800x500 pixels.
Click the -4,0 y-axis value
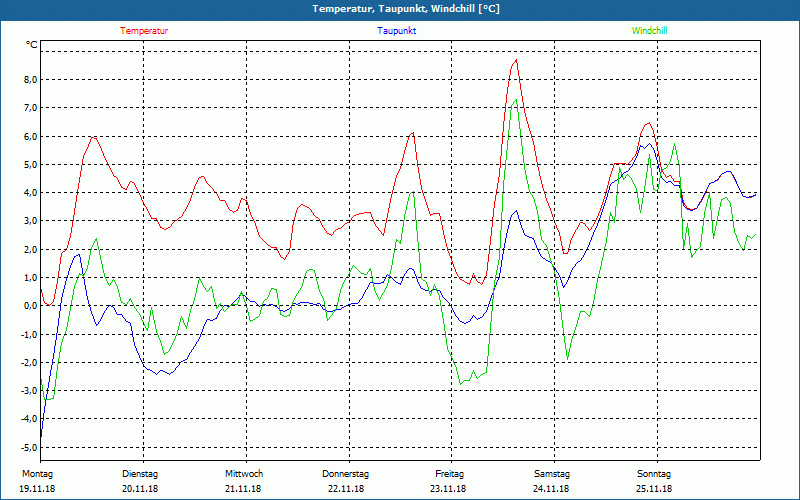click(28, 419)
